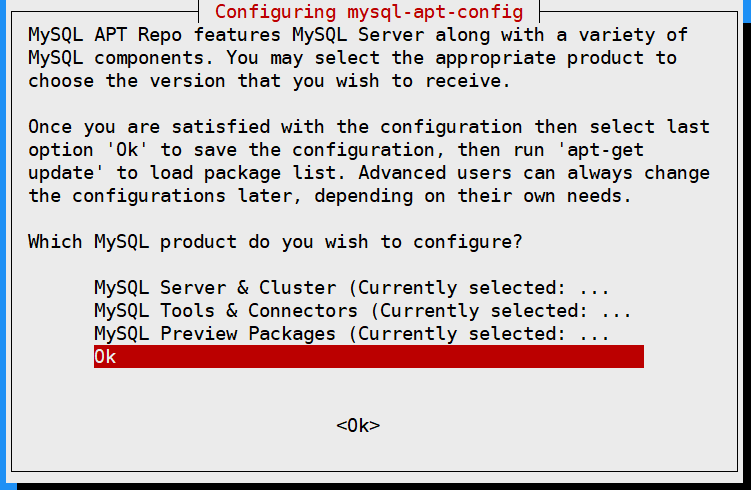751x490 pixels.
Task: Click '(Currently selected:' text on Preview Packages row
Action: [x=457, y=334]
